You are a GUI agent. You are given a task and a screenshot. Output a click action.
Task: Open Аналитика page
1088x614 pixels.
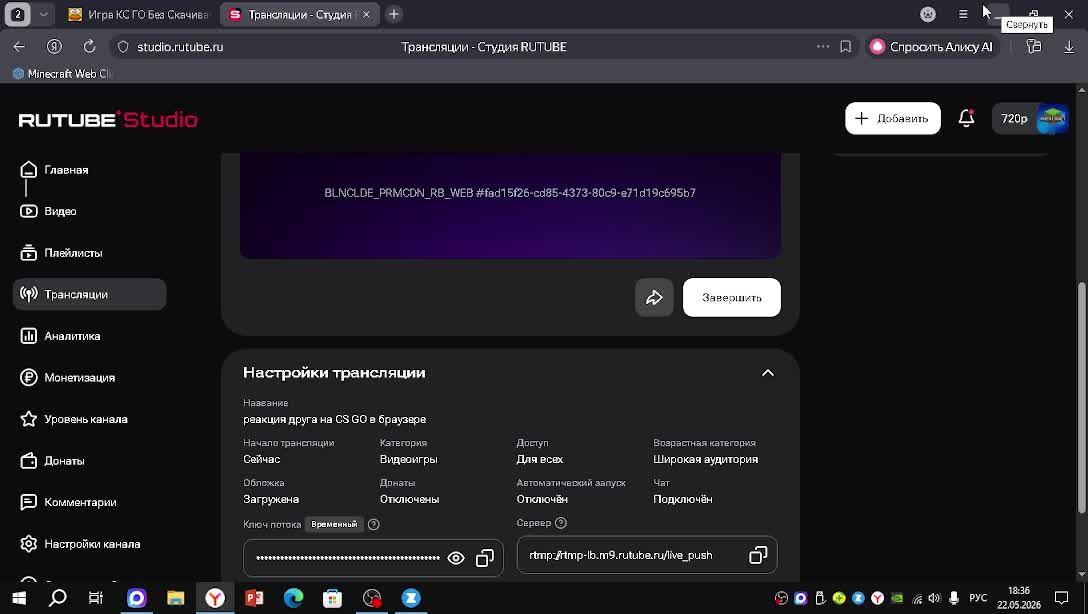[x=60, y=336]
